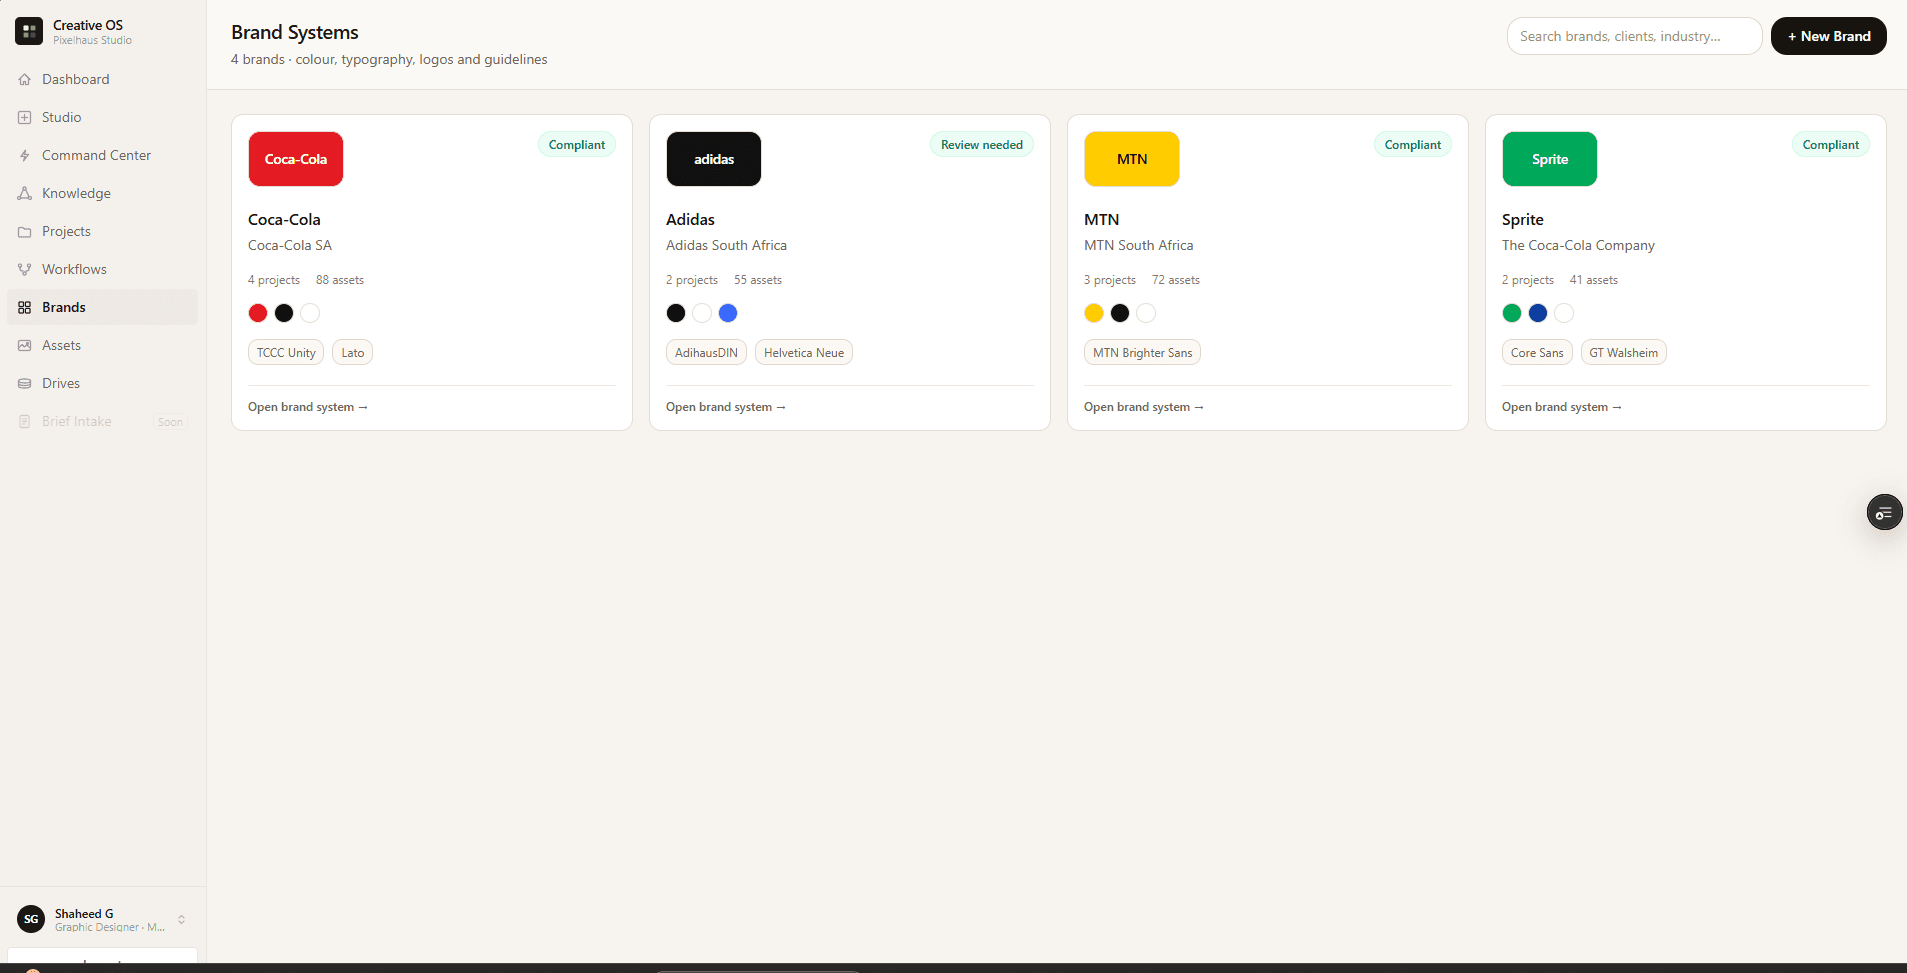
Task: Click the AdihausDIN font tag
Action: 706,353
